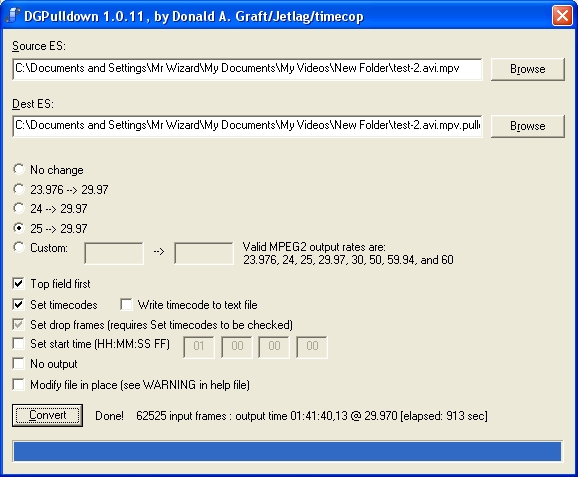Browse for the Source ES file
The height and width of the screenshot is (477, 578).
coord(527,69)
